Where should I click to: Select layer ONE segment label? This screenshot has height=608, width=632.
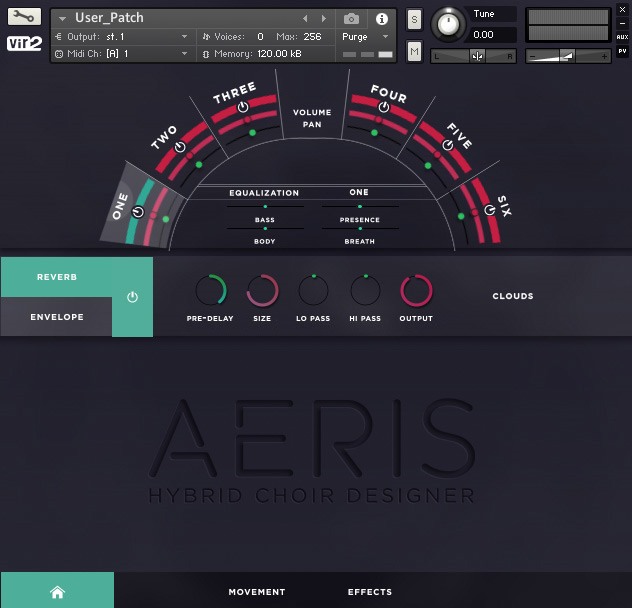120,207
